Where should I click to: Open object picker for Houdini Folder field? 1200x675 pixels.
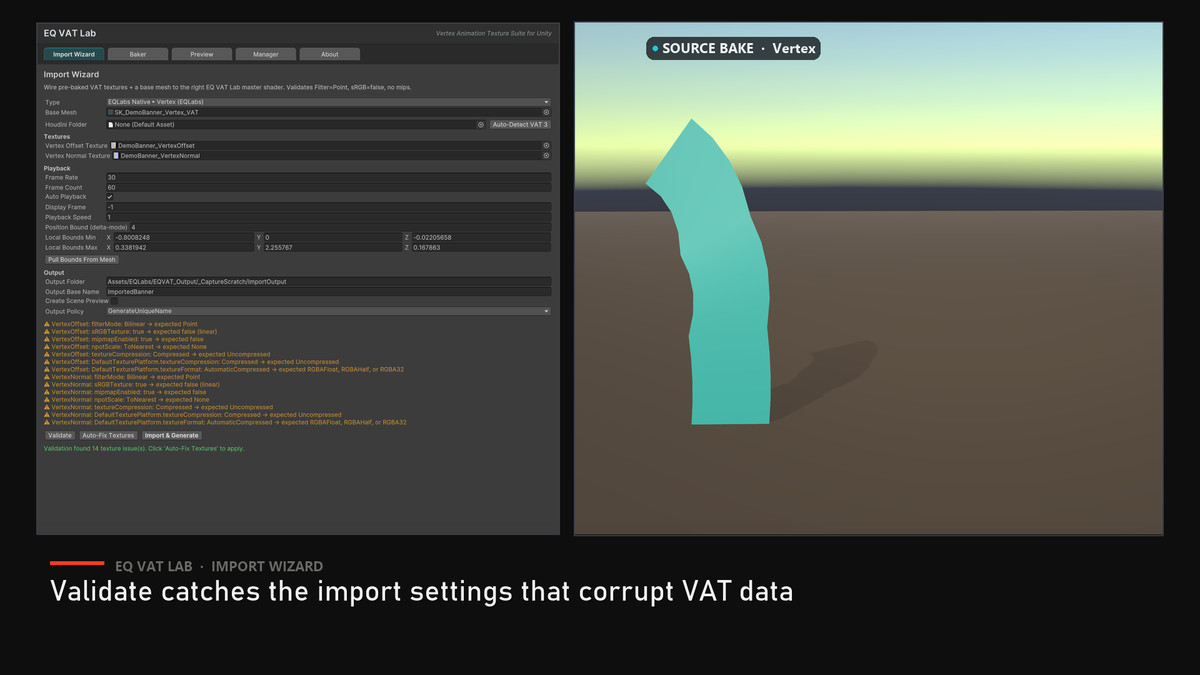pos(481,125)
